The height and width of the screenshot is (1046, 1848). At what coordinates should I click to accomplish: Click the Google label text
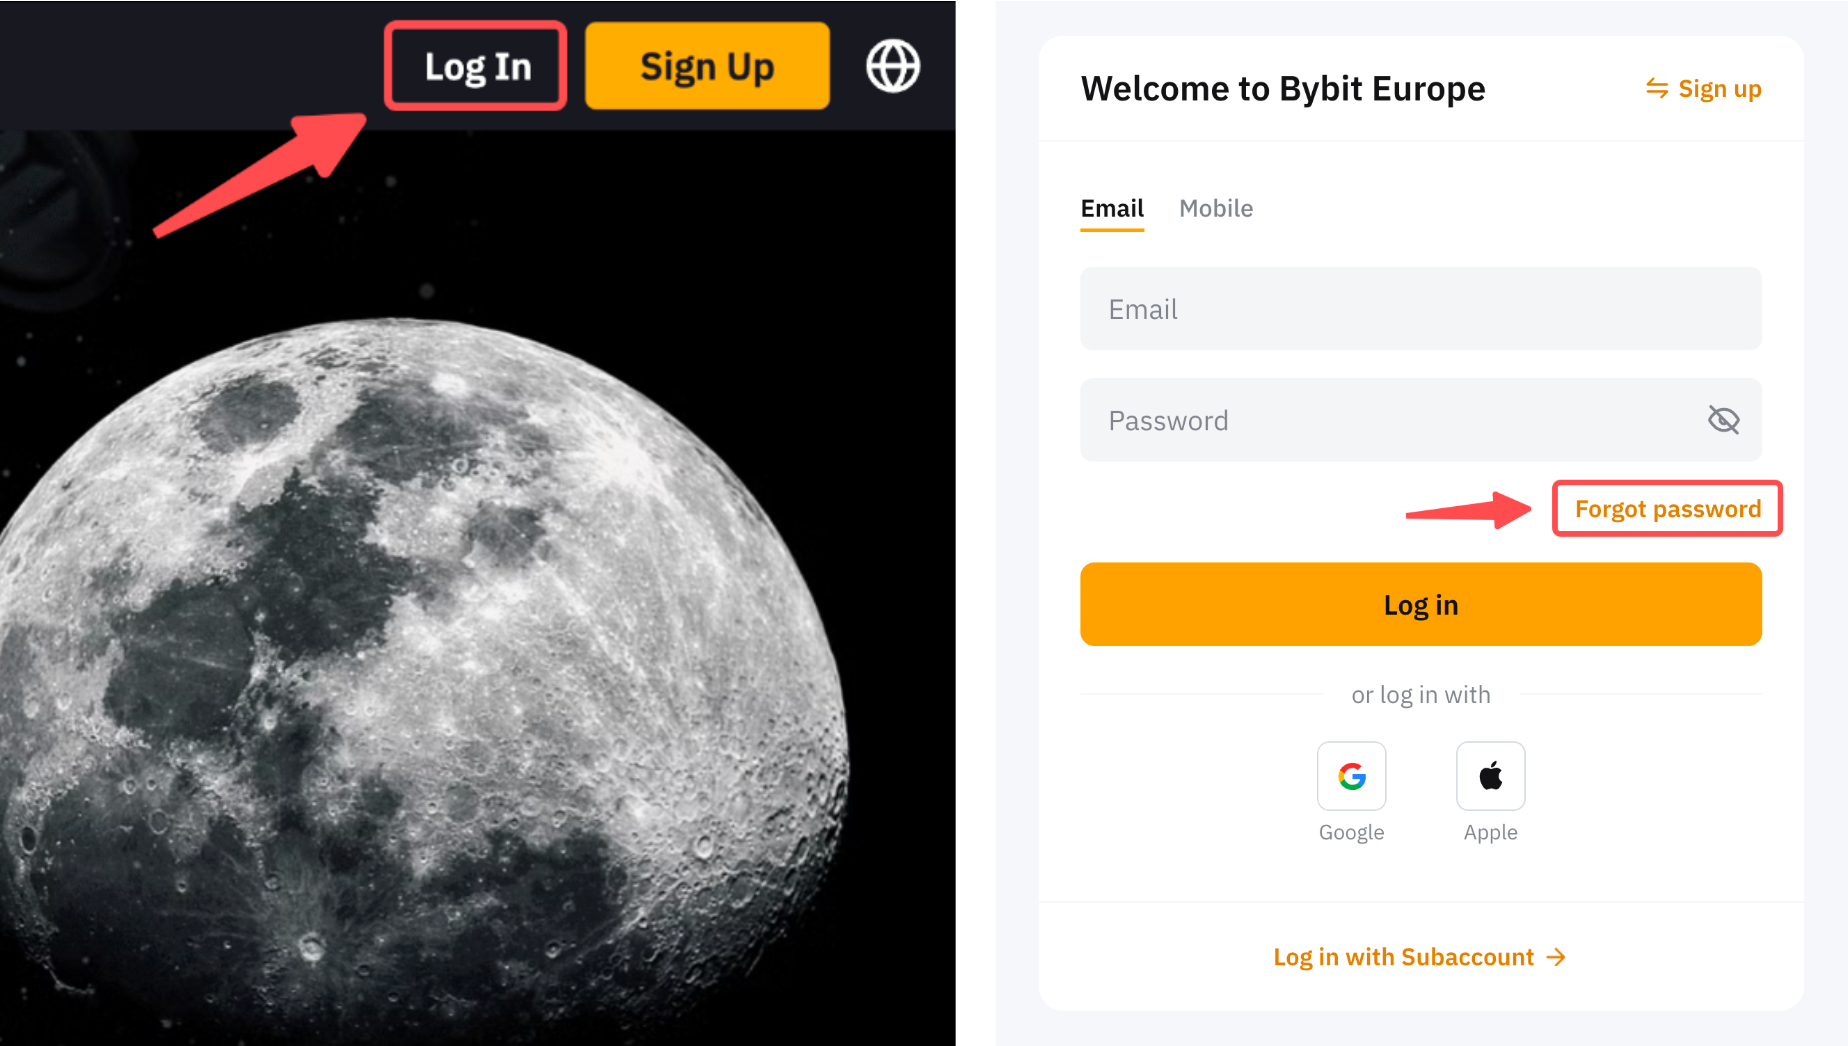tap(1351, 832)
